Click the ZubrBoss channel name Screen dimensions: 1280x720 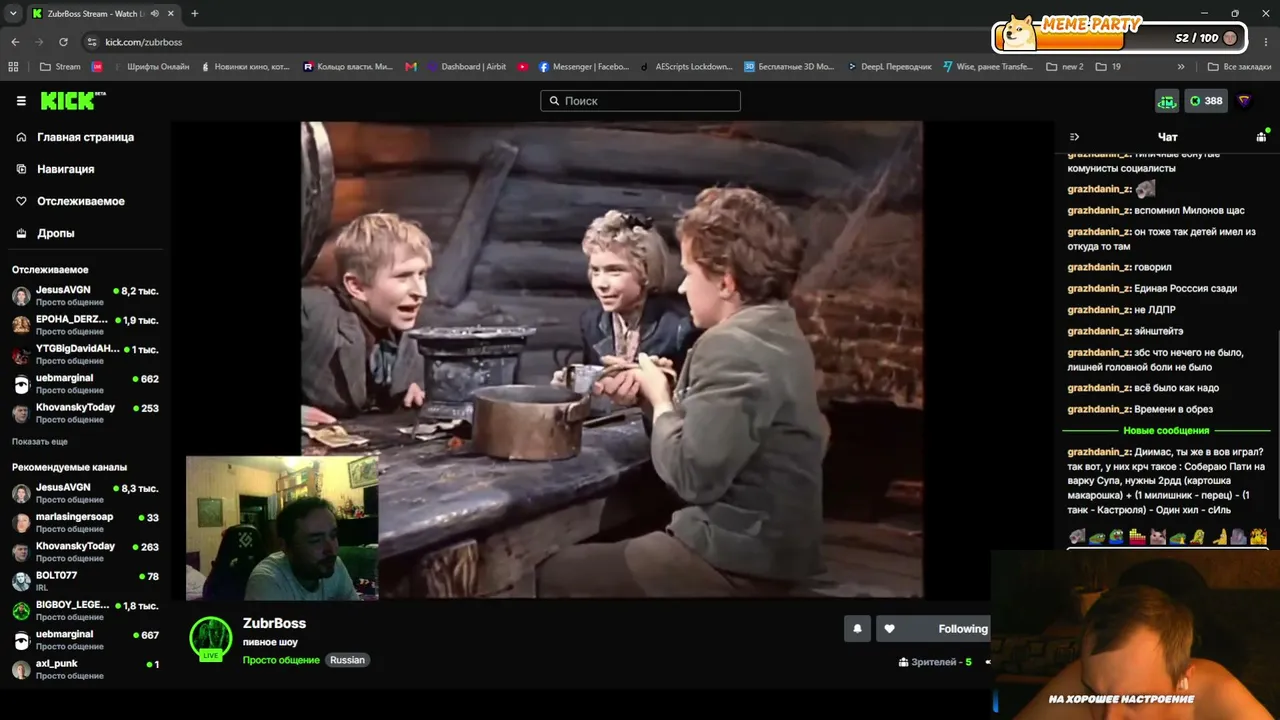click(274, 623)
